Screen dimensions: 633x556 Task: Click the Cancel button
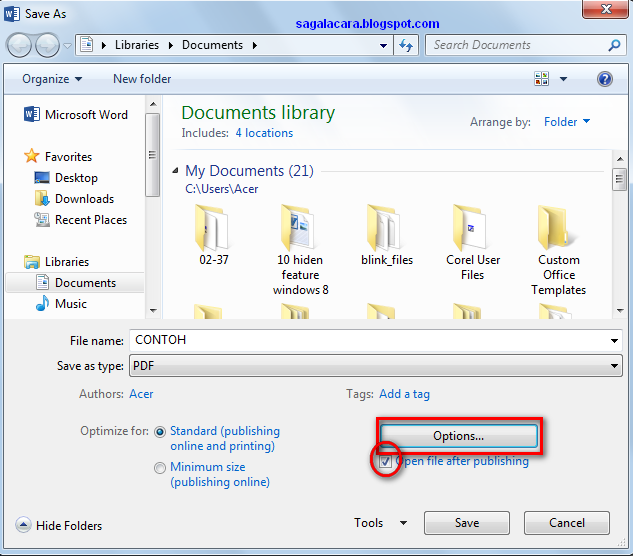tap(567, 523)
